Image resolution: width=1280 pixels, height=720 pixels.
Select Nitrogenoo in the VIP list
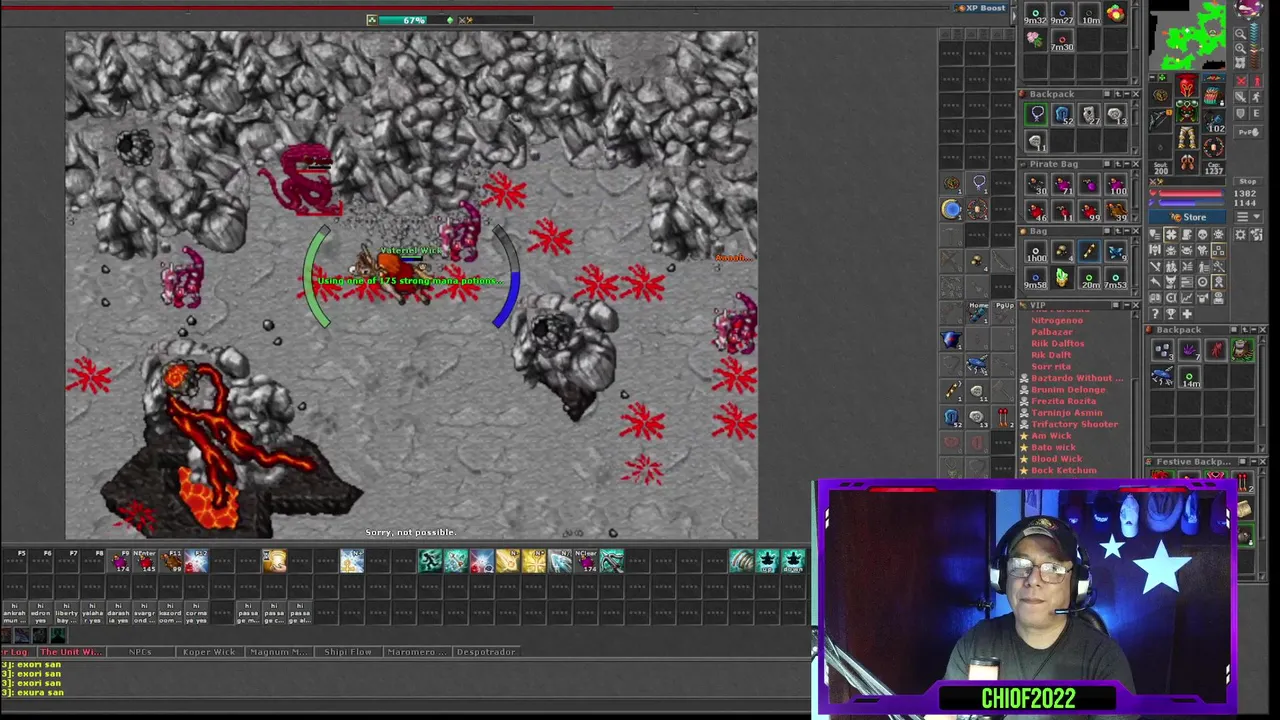[x=1057, y=320]
